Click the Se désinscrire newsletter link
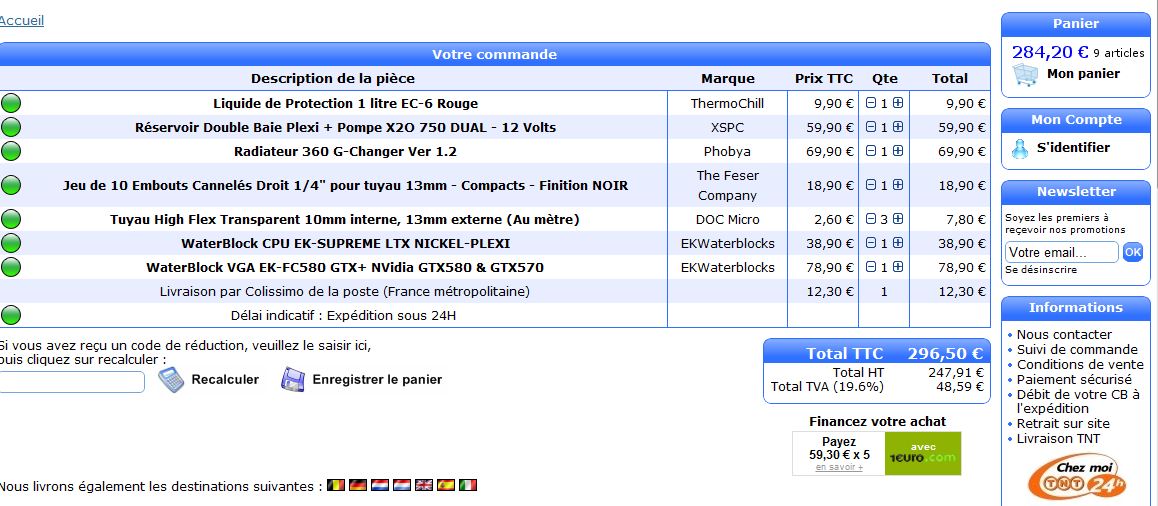 tap(1041, 270)
